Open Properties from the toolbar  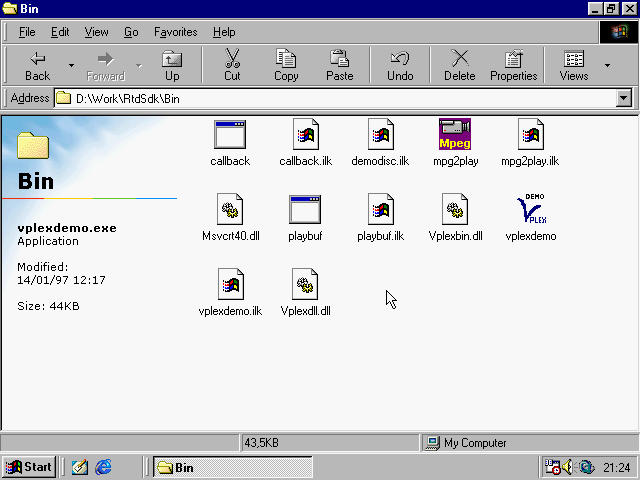513,66
